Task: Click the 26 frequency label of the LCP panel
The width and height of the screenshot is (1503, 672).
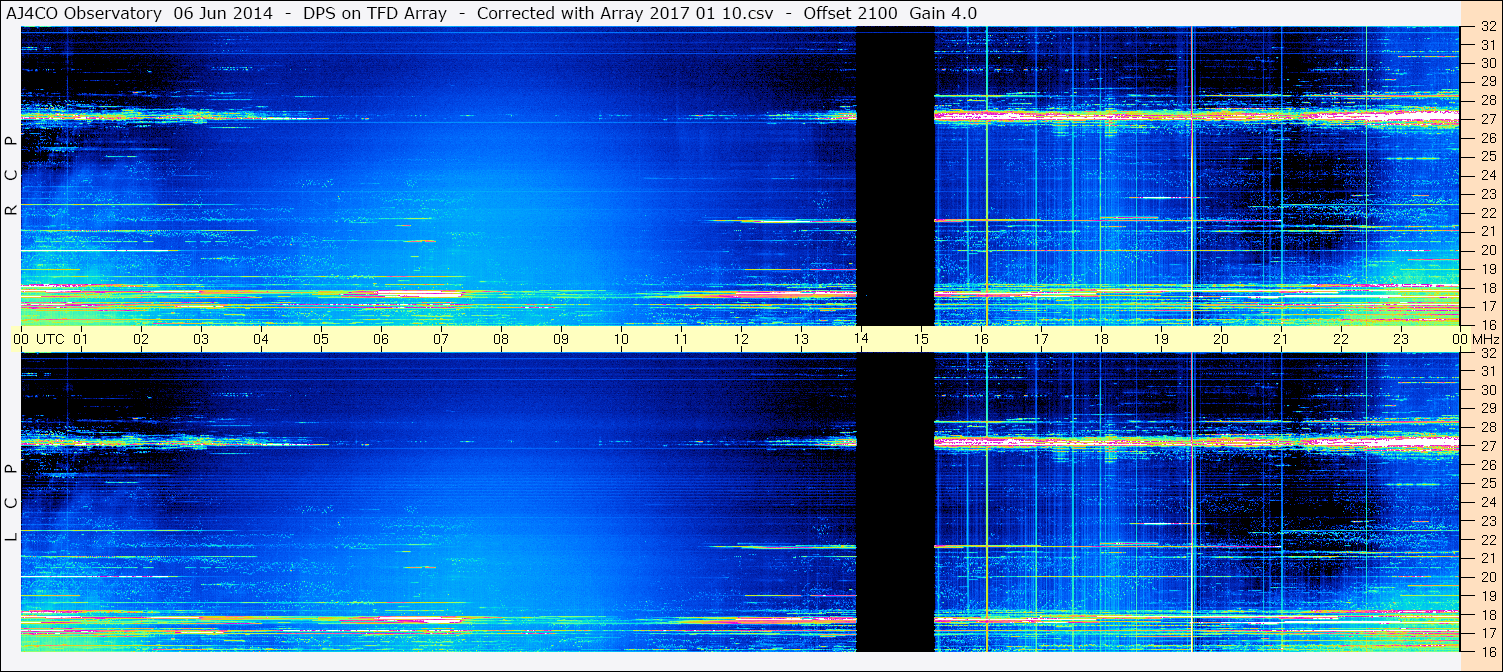Action: pyautogui.click(x=1487, y=465)
